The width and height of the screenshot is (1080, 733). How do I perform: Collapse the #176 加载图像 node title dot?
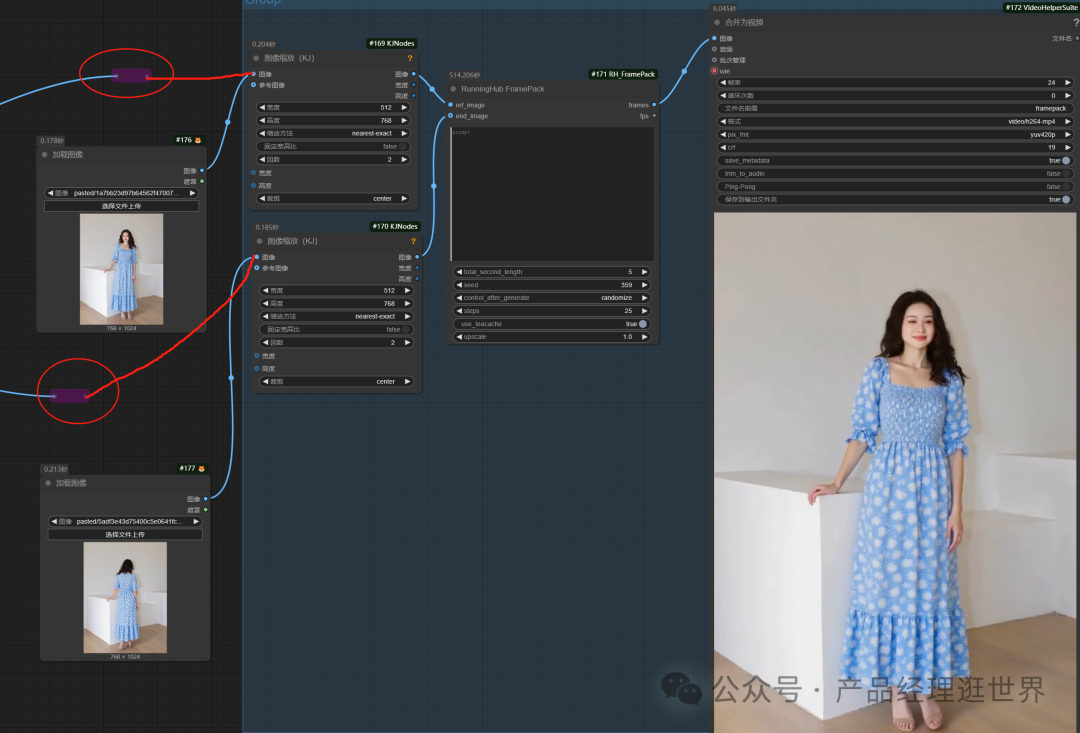pyautogui.click(x=45, y=155)
